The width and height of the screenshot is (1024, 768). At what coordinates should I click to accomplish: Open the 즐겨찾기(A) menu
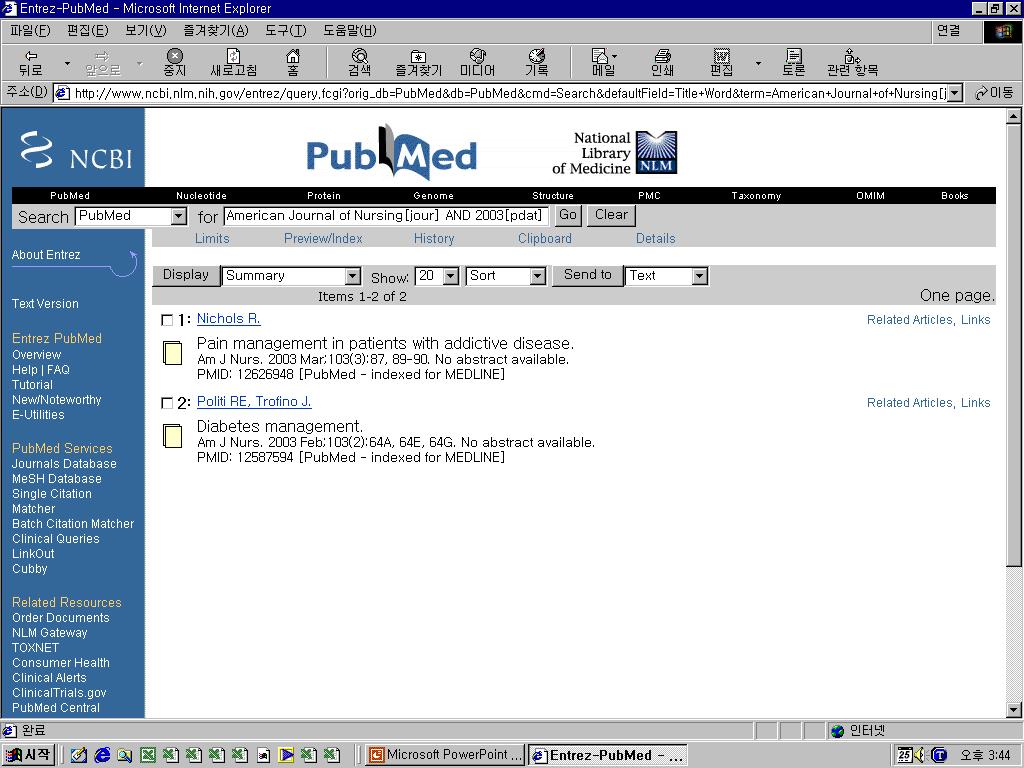(x=216, y=31)
